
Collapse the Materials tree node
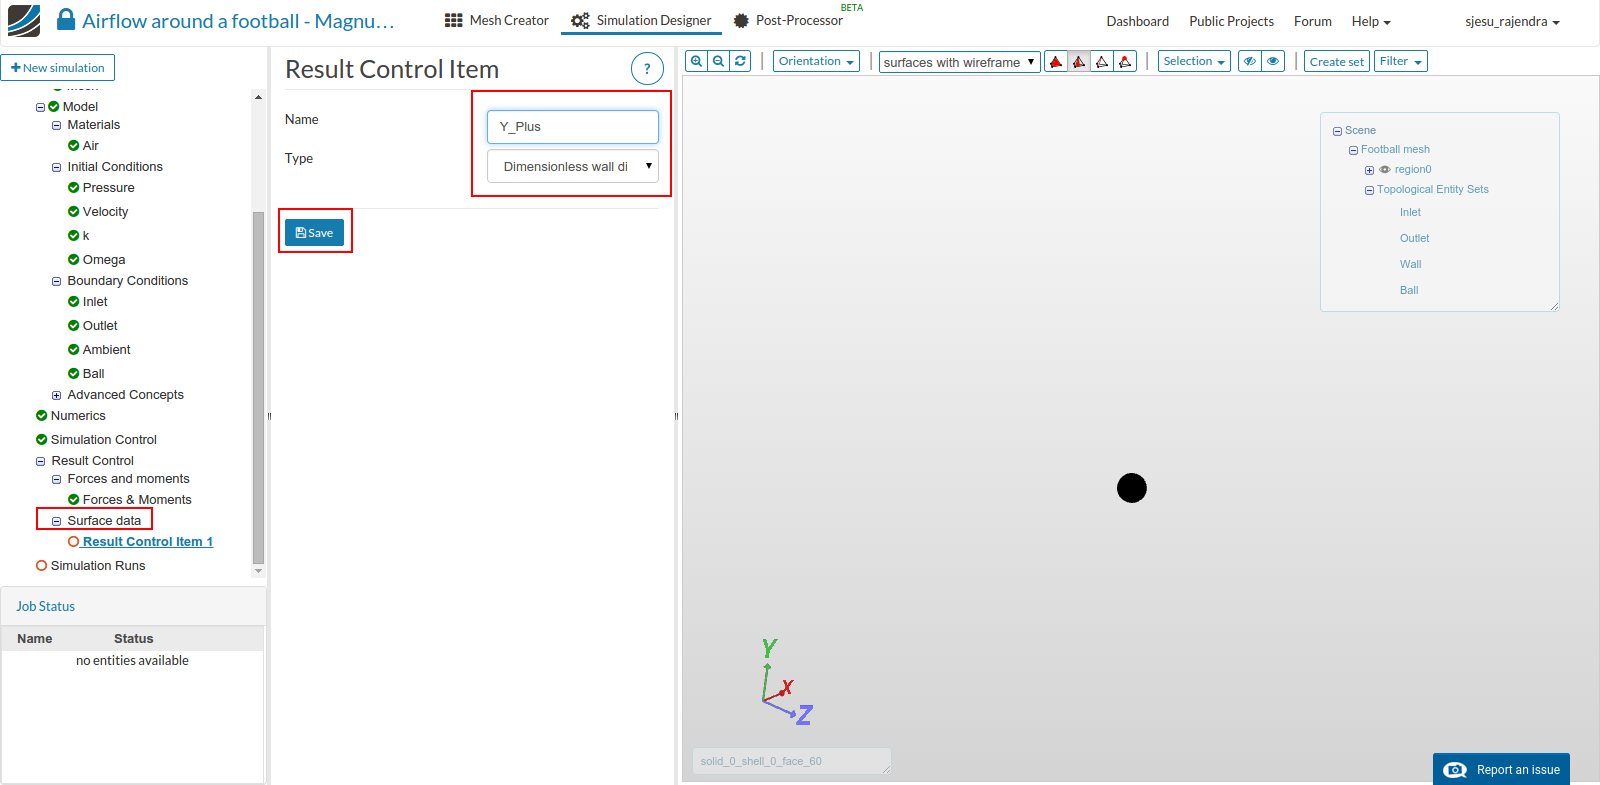point(57,126)
